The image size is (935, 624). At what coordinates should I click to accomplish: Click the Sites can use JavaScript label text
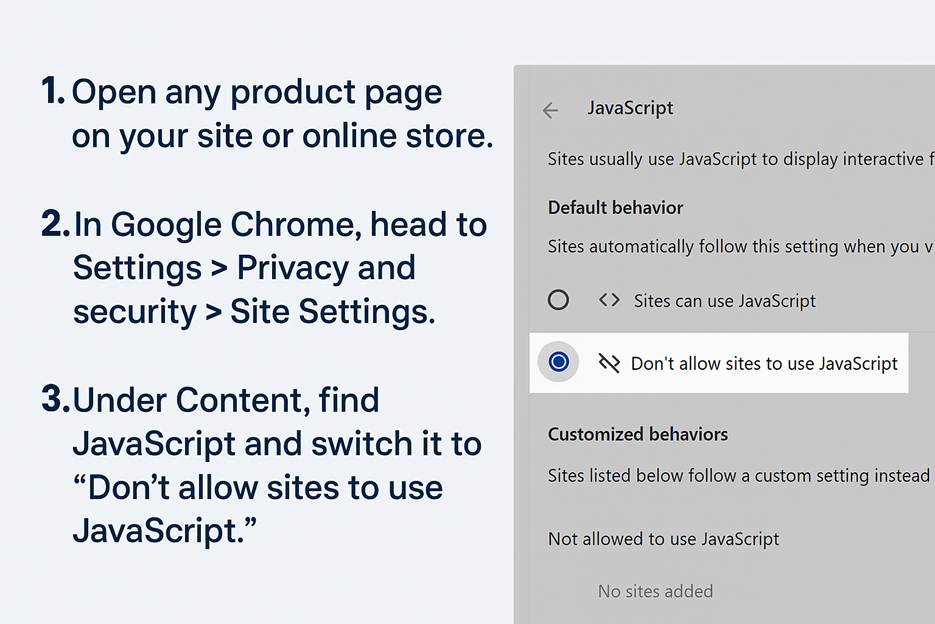(725, 300)
